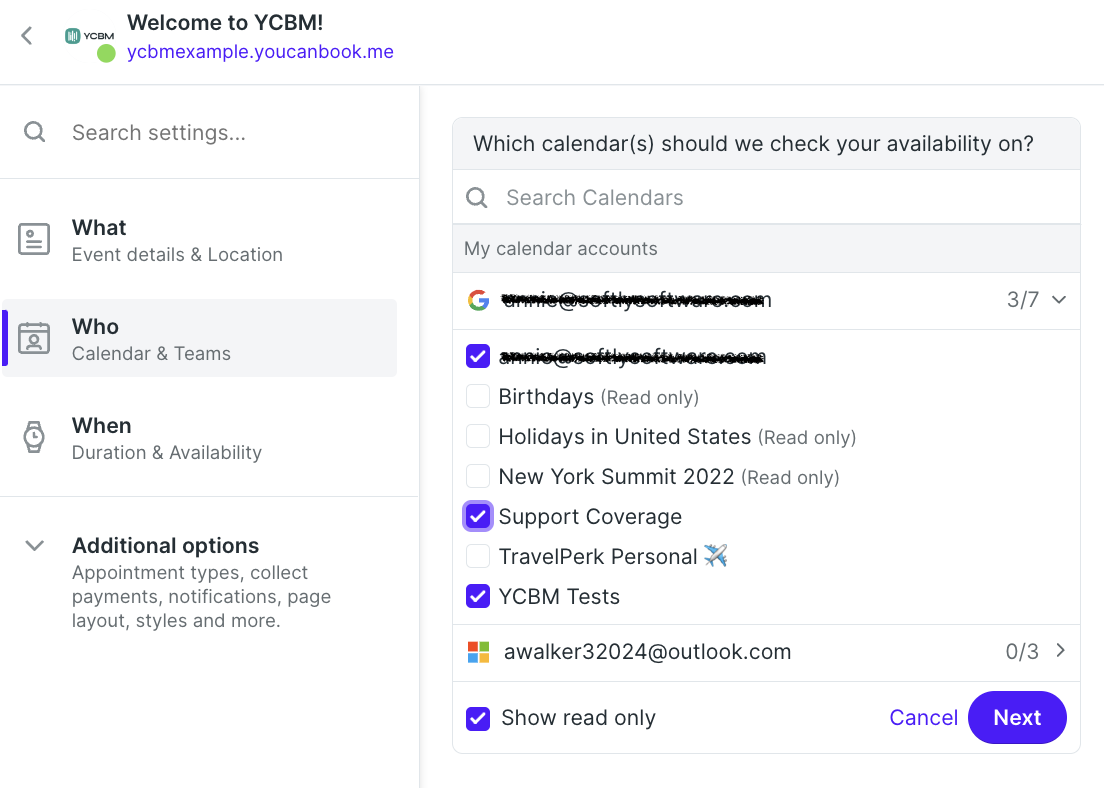Collapse the Google account calendar list chevron
This screenshot has width=1104, height=788.
click(x=1059, y=300)
